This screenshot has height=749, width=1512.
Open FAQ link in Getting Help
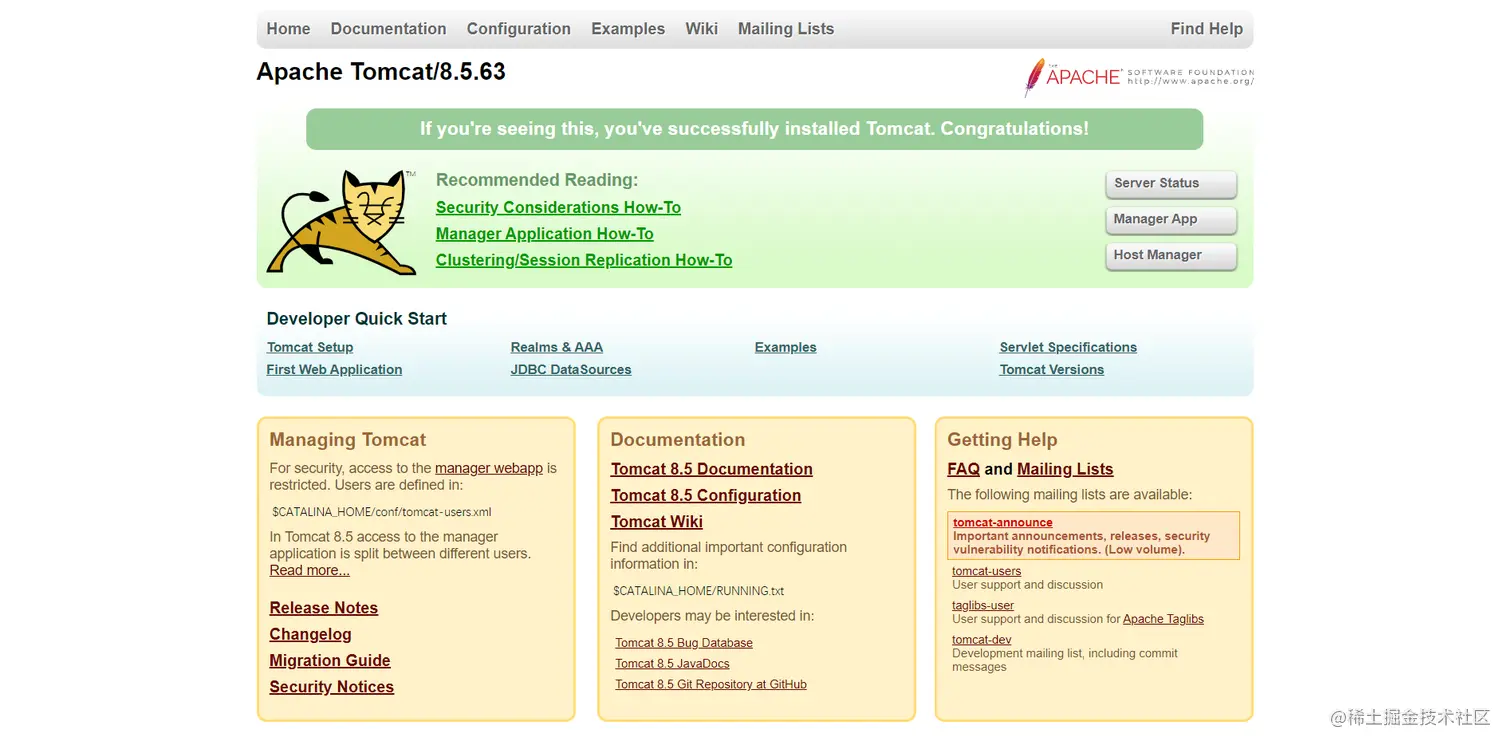pos(964,469)
